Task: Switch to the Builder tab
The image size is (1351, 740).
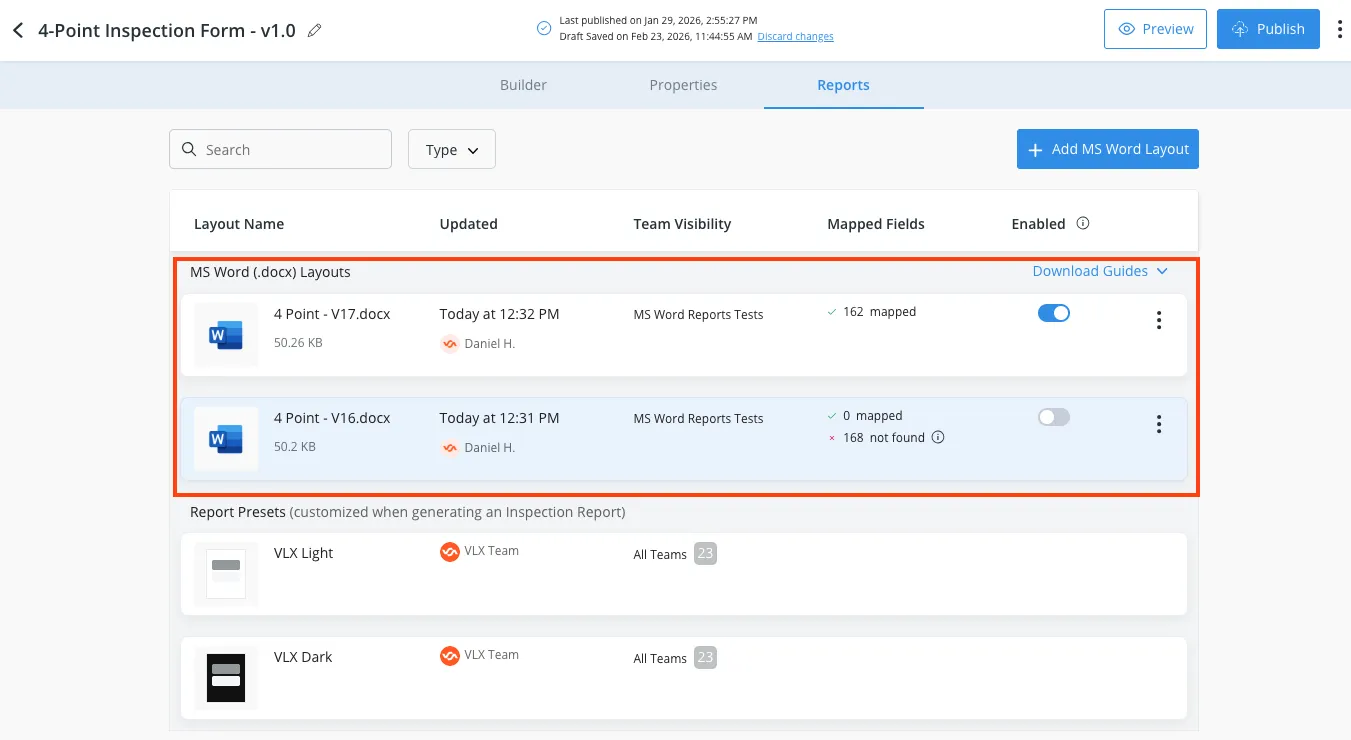Action: pos(523,85)
